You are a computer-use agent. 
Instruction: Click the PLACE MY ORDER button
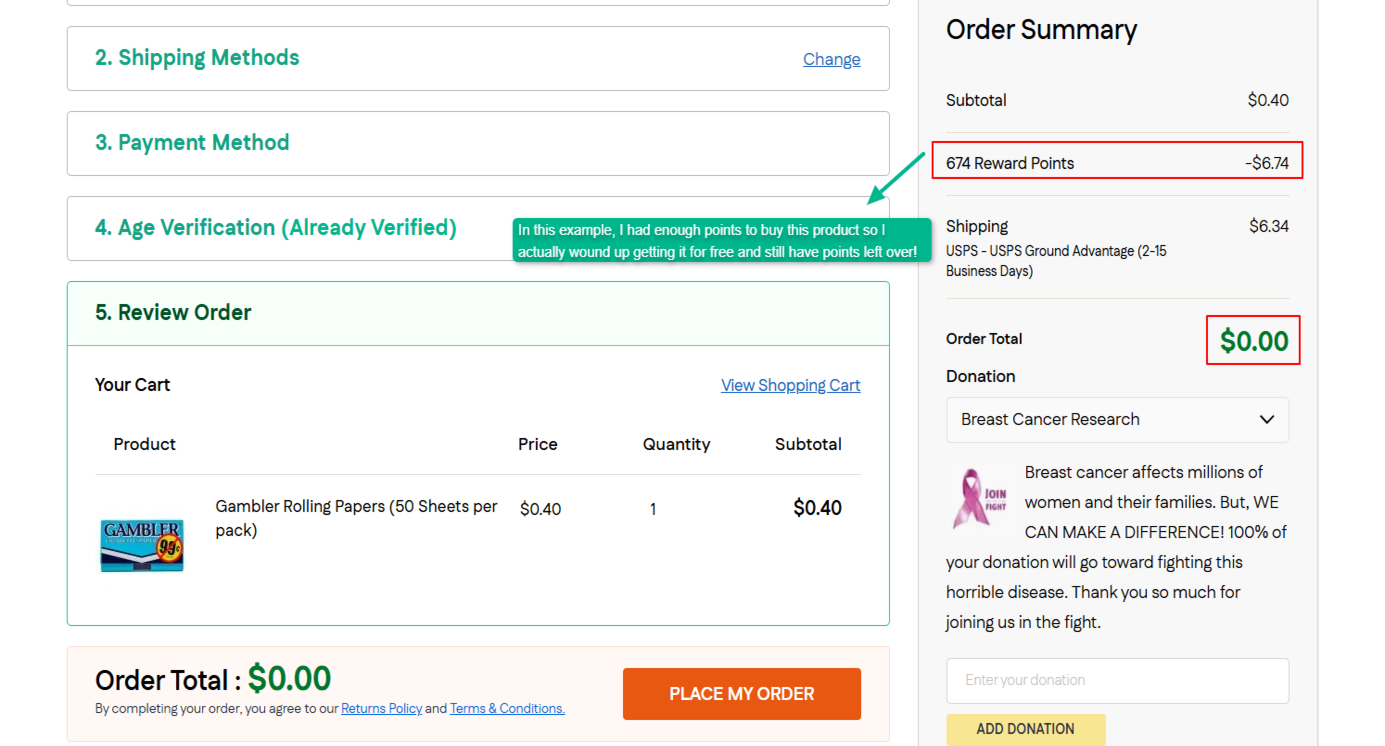741,694
